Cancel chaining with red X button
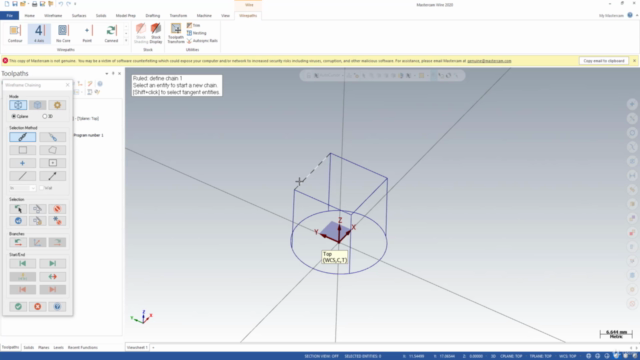 38,307
